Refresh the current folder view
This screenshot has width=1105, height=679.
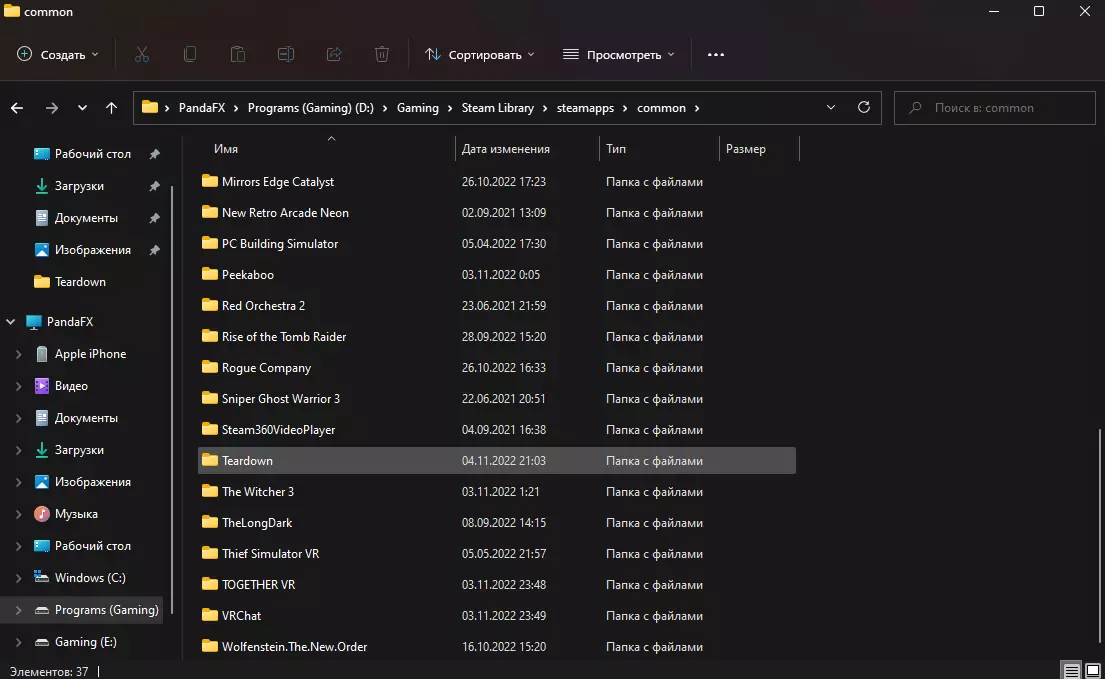pos(864,107)
